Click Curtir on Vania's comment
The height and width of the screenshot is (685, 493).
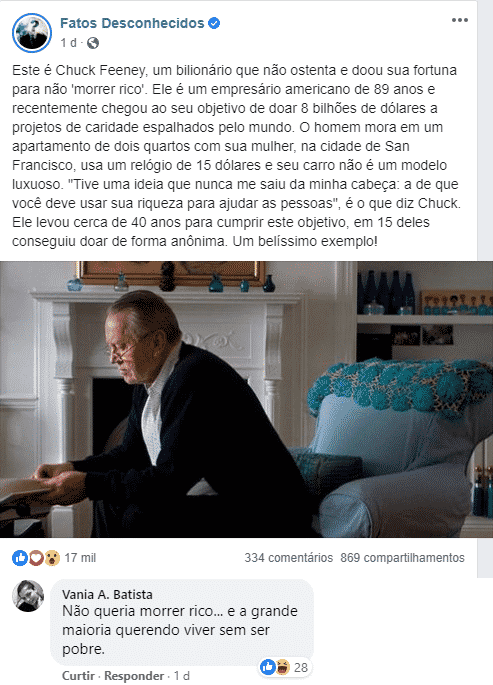[x=78, y=676]
